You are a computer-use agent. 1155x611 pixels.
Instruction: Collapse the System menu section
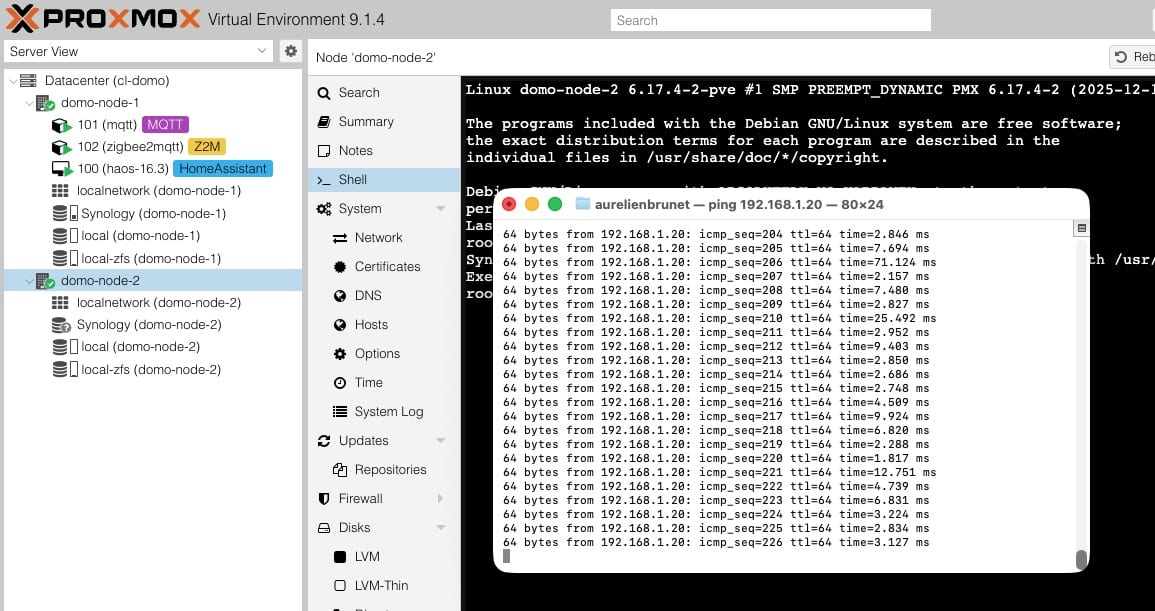(441, 209)
